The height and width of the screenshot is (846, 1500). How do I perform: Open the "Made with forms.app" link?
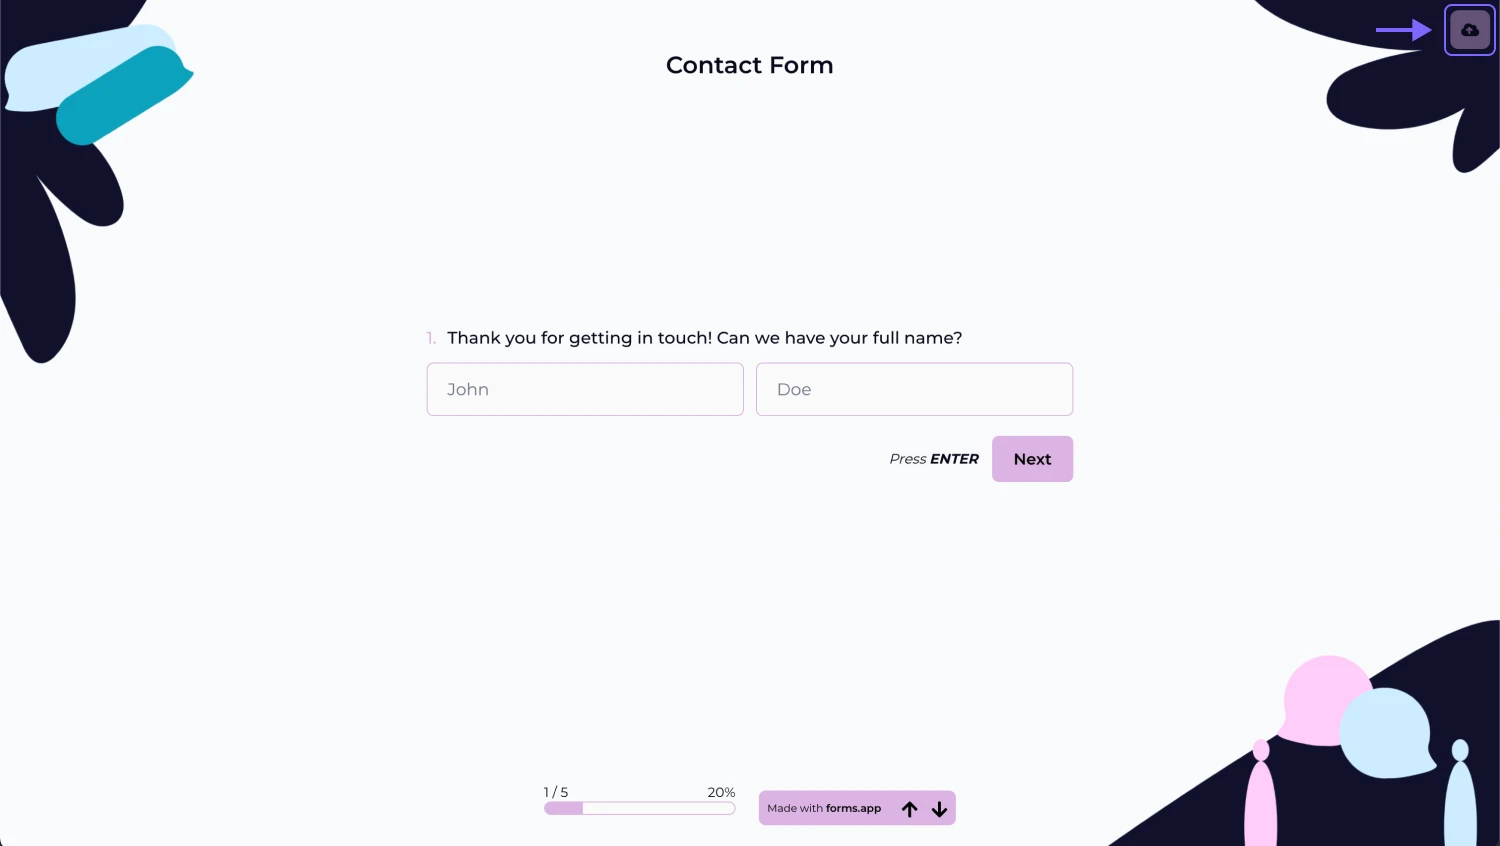(x=824, y=808)
